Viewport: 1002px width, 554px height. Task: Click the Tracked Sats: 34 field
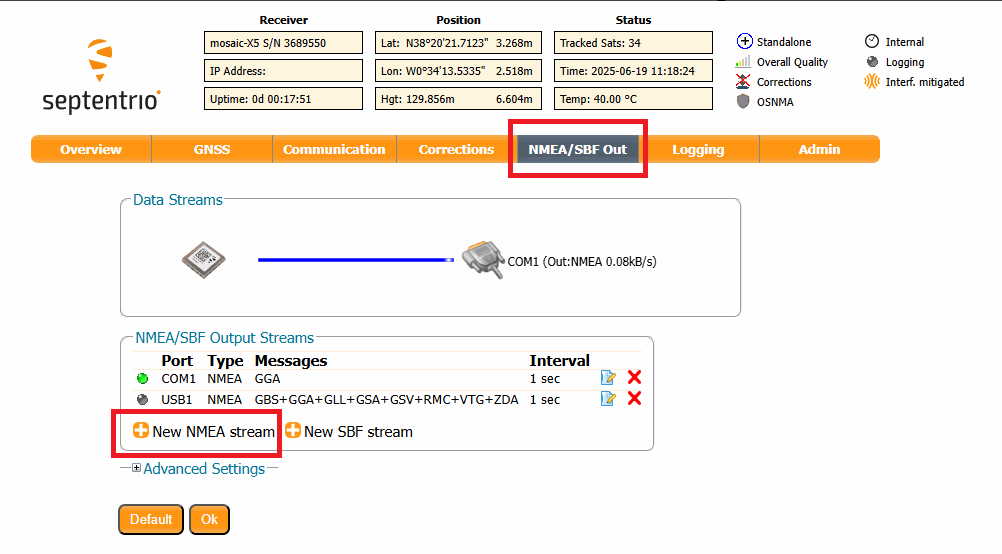tap(633, 43)
